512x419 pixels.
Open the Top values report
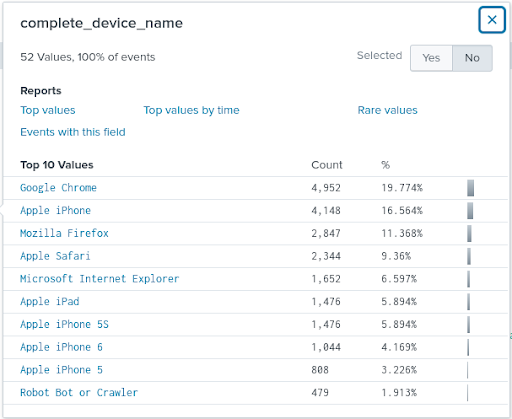click(x=48, y=110)
